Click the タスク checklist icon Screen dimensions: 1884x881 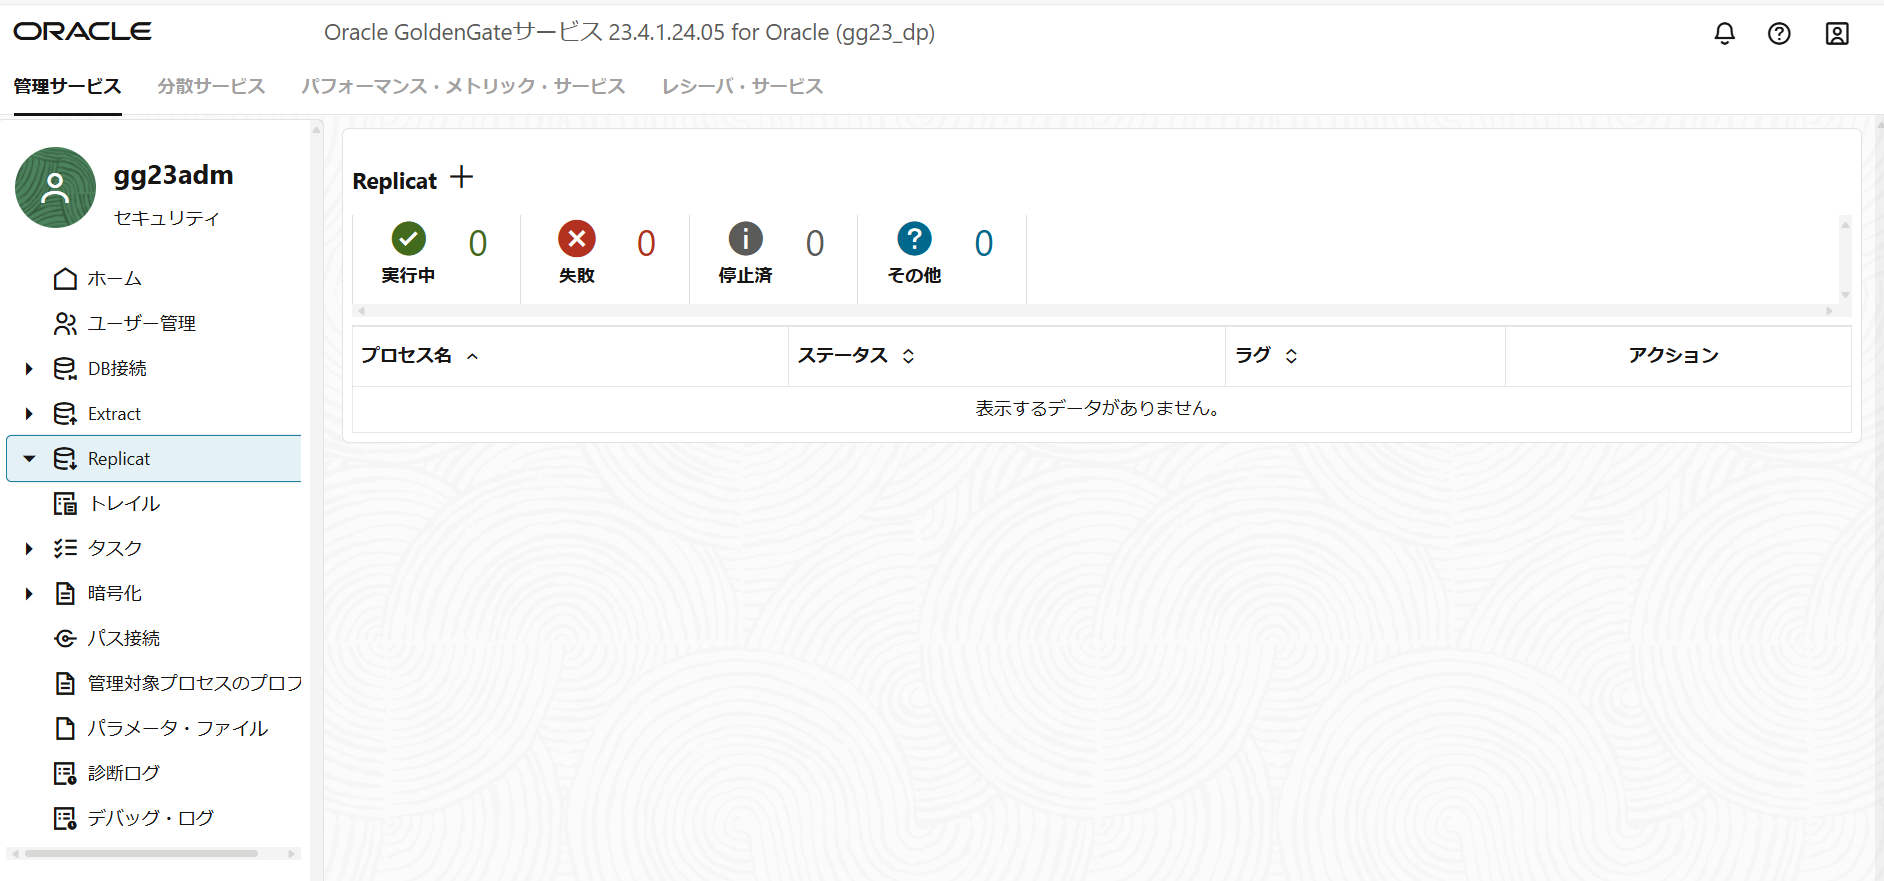coord(65,548)
